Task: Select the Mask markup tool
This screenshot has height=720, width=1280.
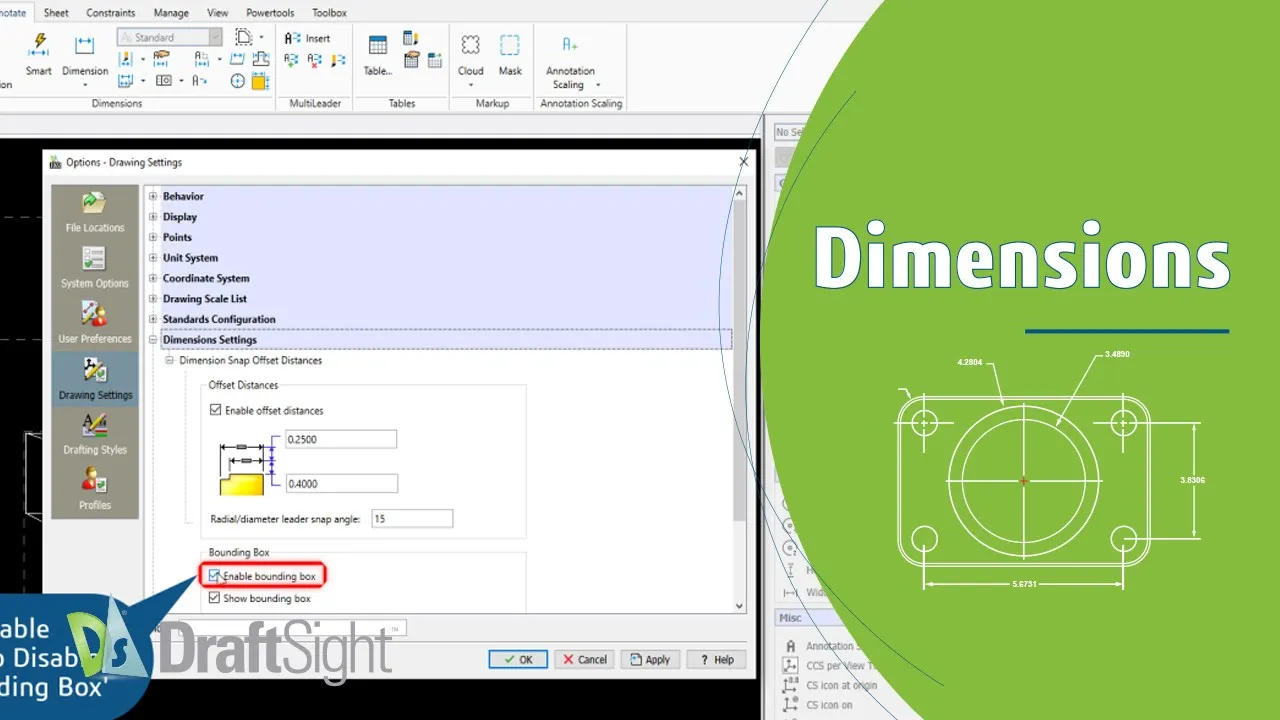Action: pyautogui.click(x=510, y=54)
